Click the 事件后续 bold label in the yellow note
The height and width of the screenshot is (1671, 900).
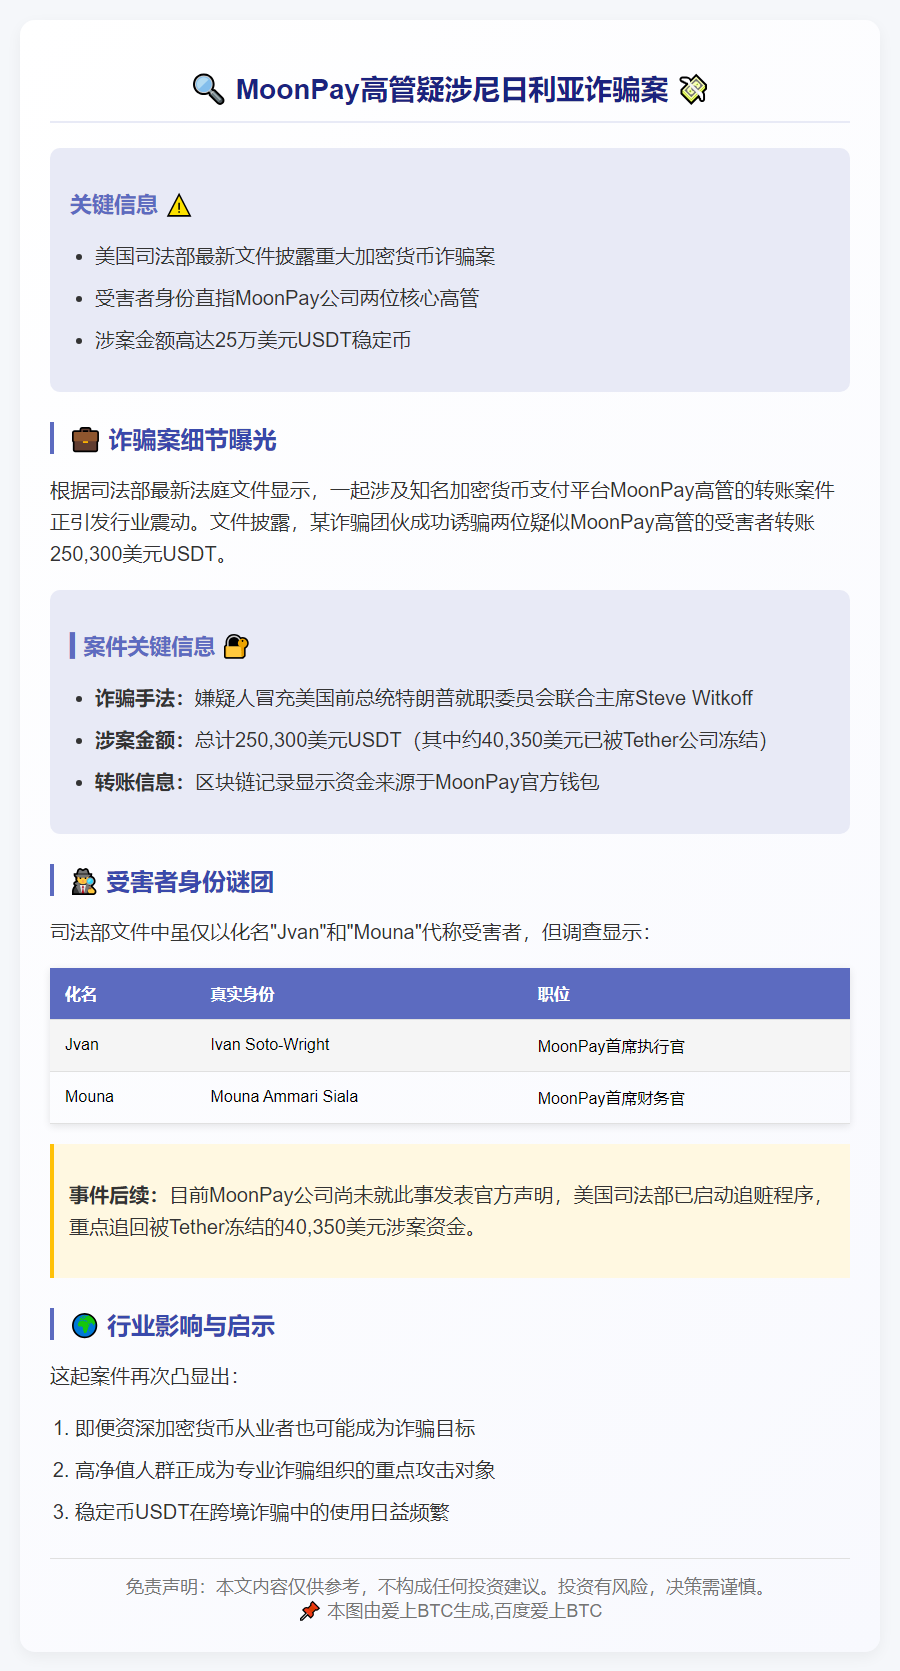click(114, 1195)
